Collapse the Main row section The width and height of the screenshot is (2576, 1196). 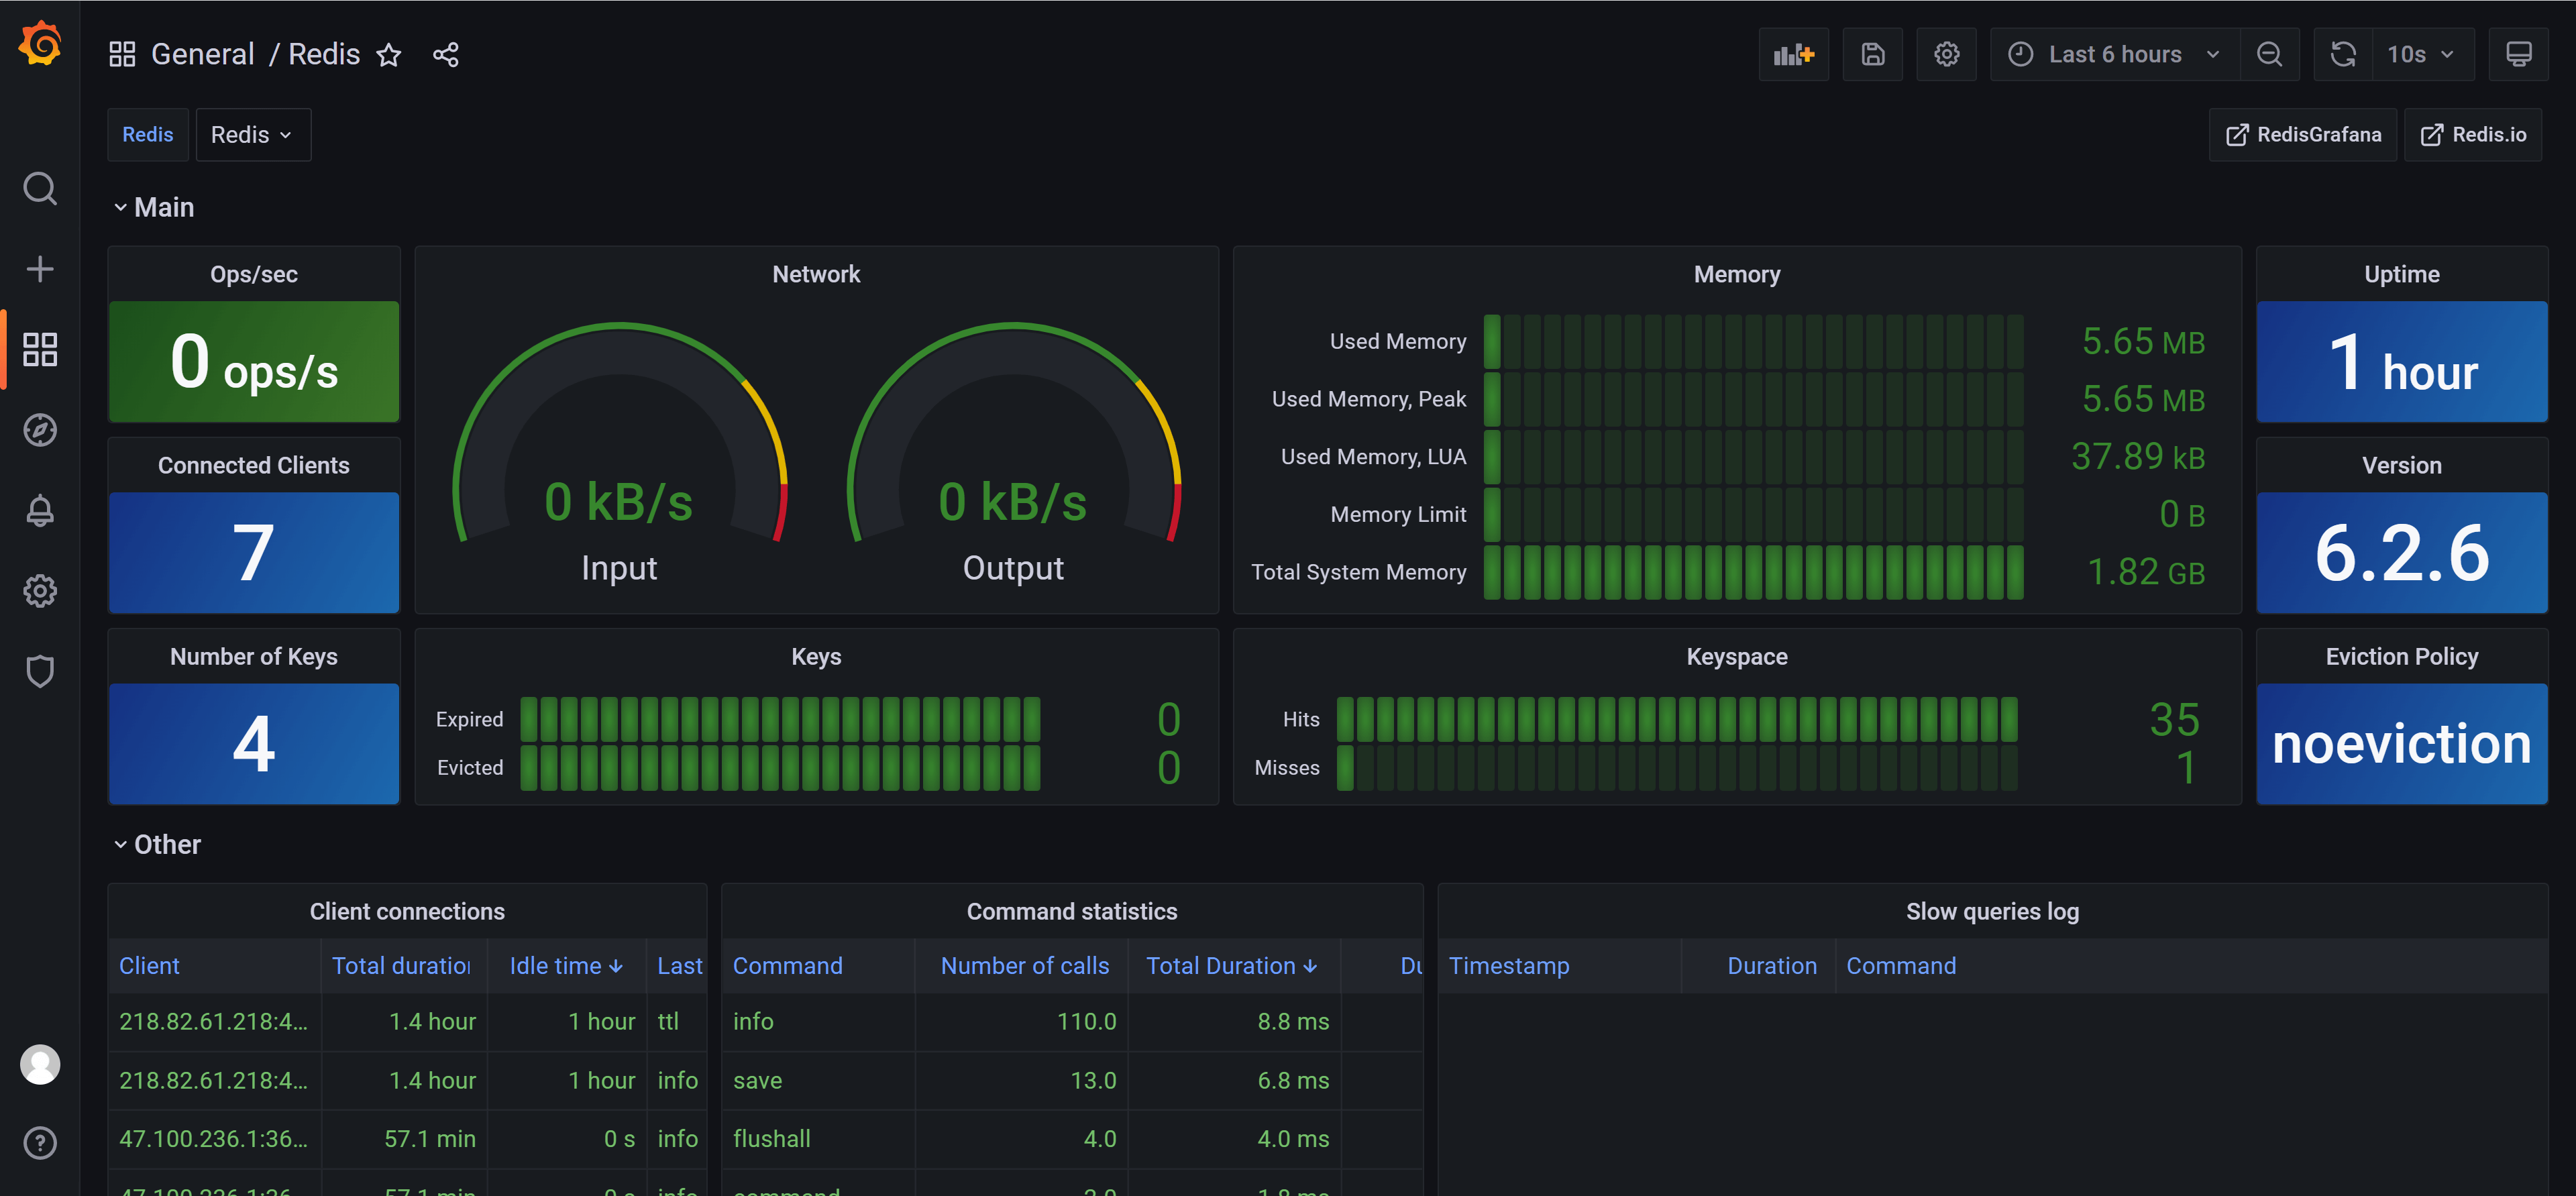(x=121, y=207)
